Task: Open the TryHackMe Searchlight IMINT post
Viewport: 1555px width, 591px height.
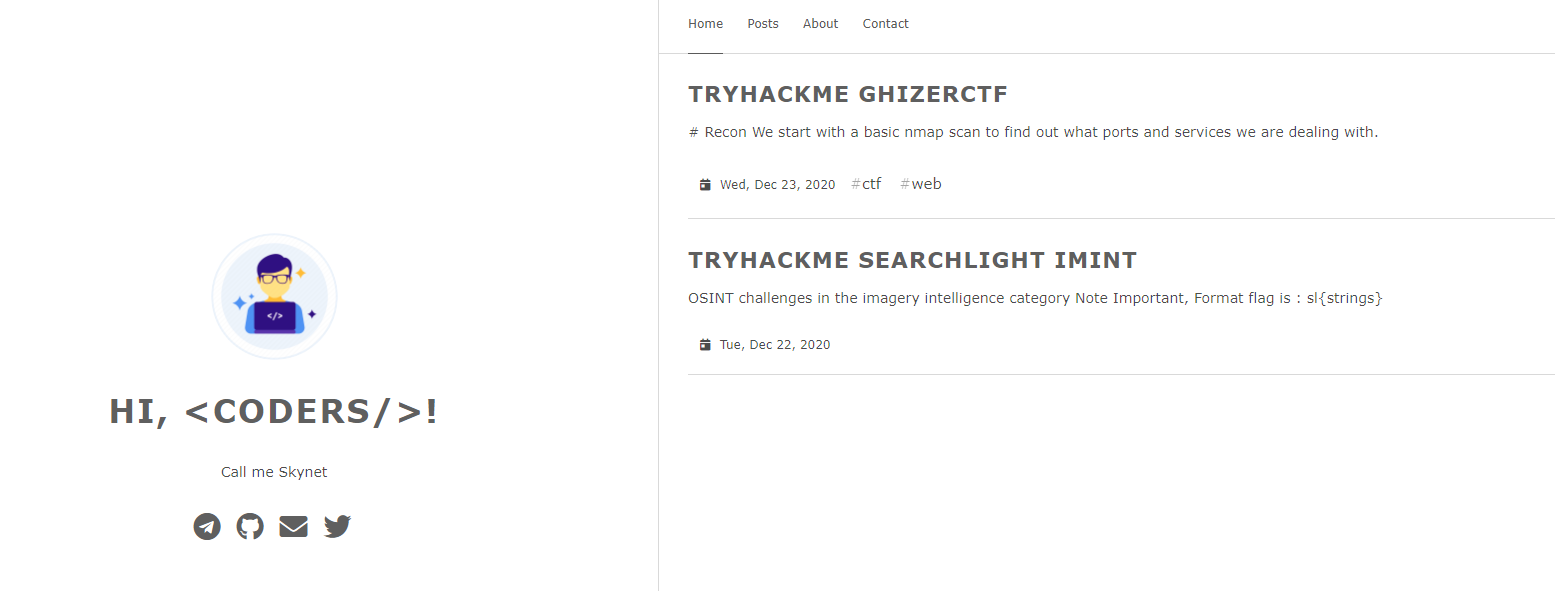Action: [912, 261]
